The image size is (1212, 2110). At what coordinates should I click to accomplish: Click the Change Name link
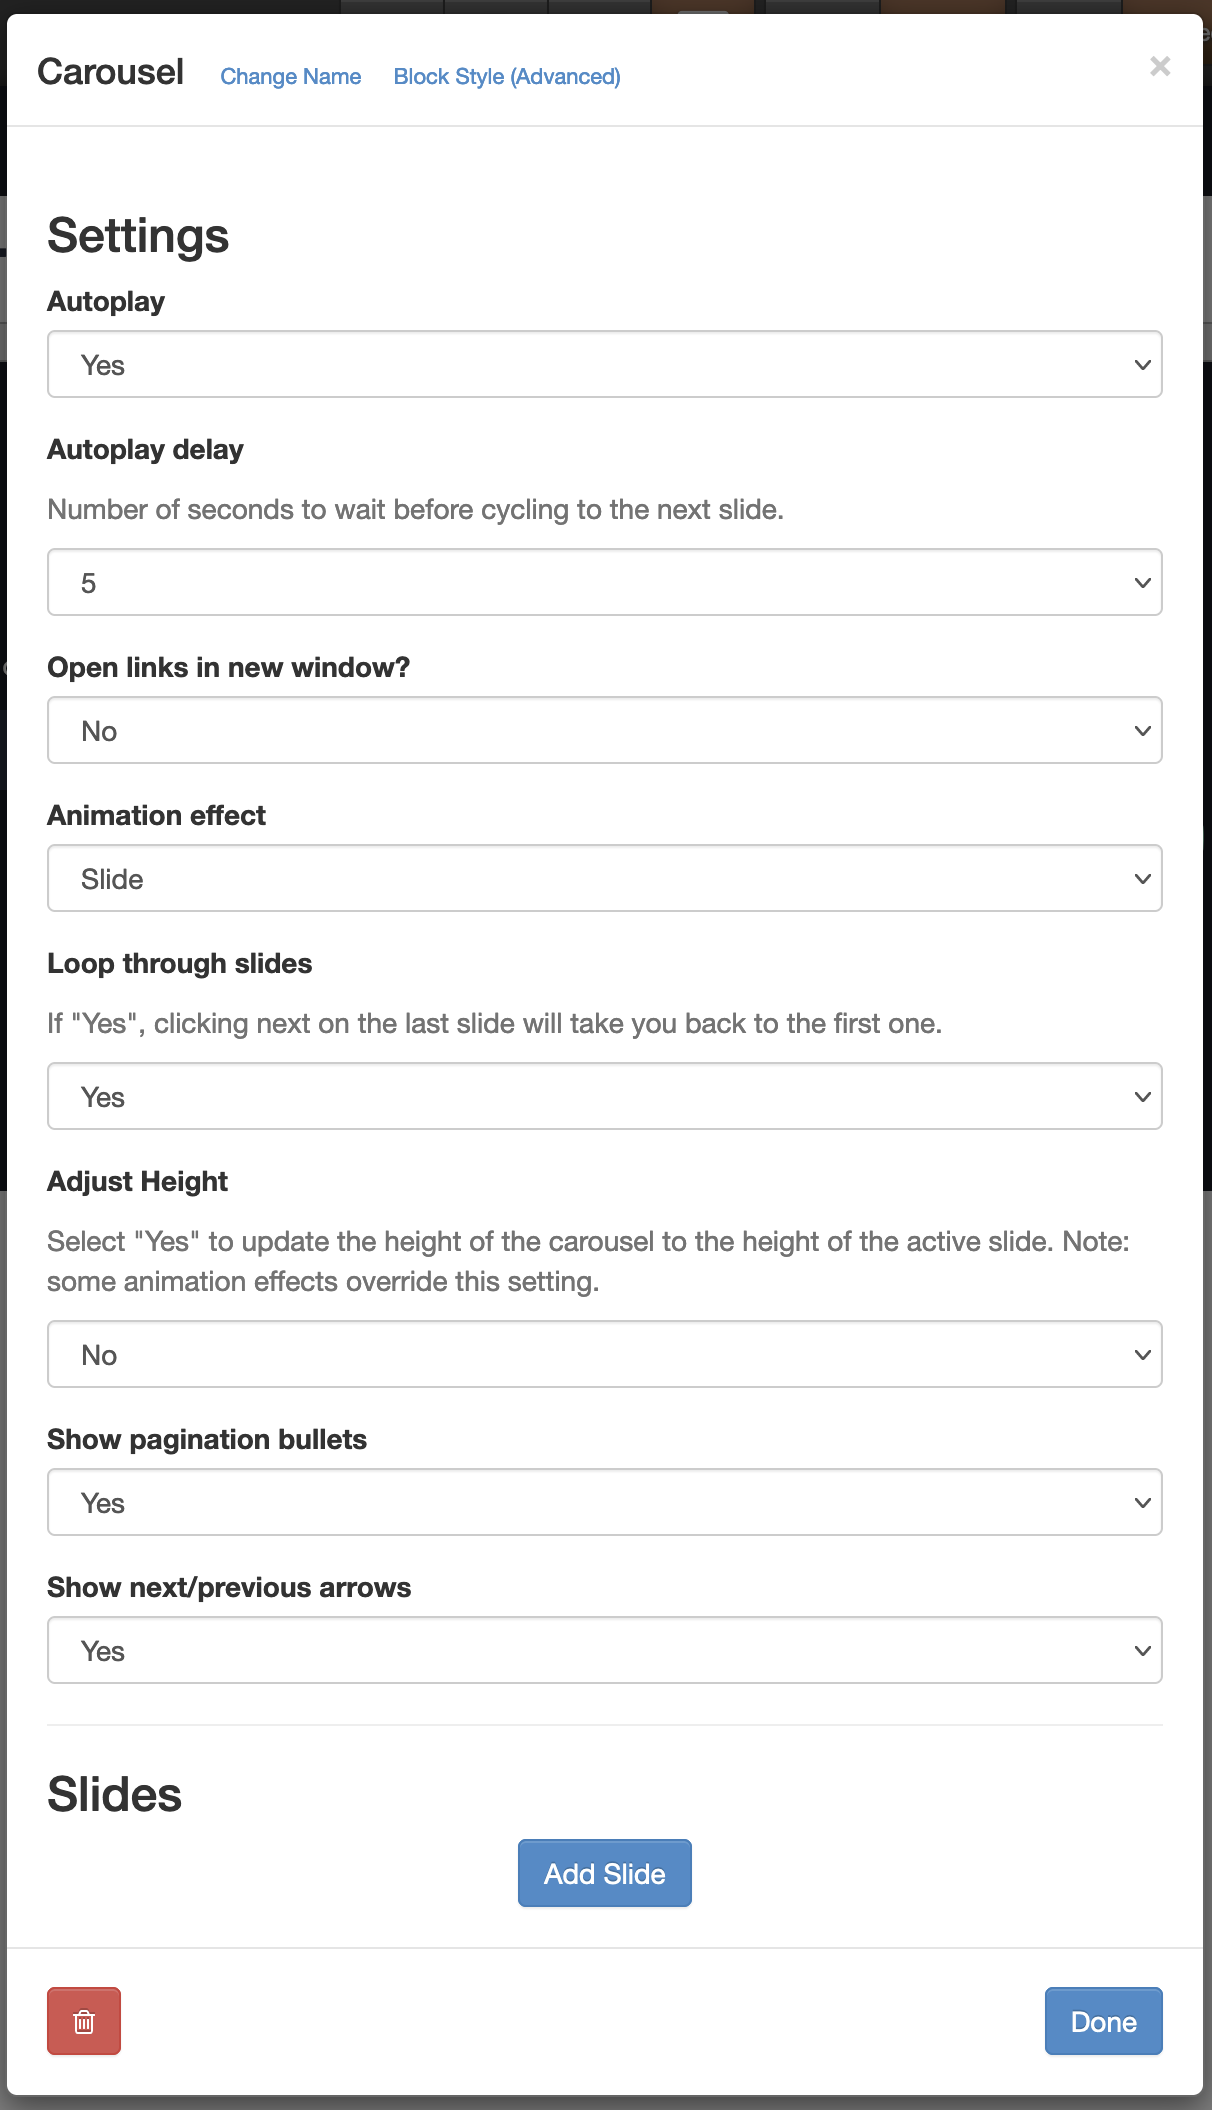coord(291,77)
